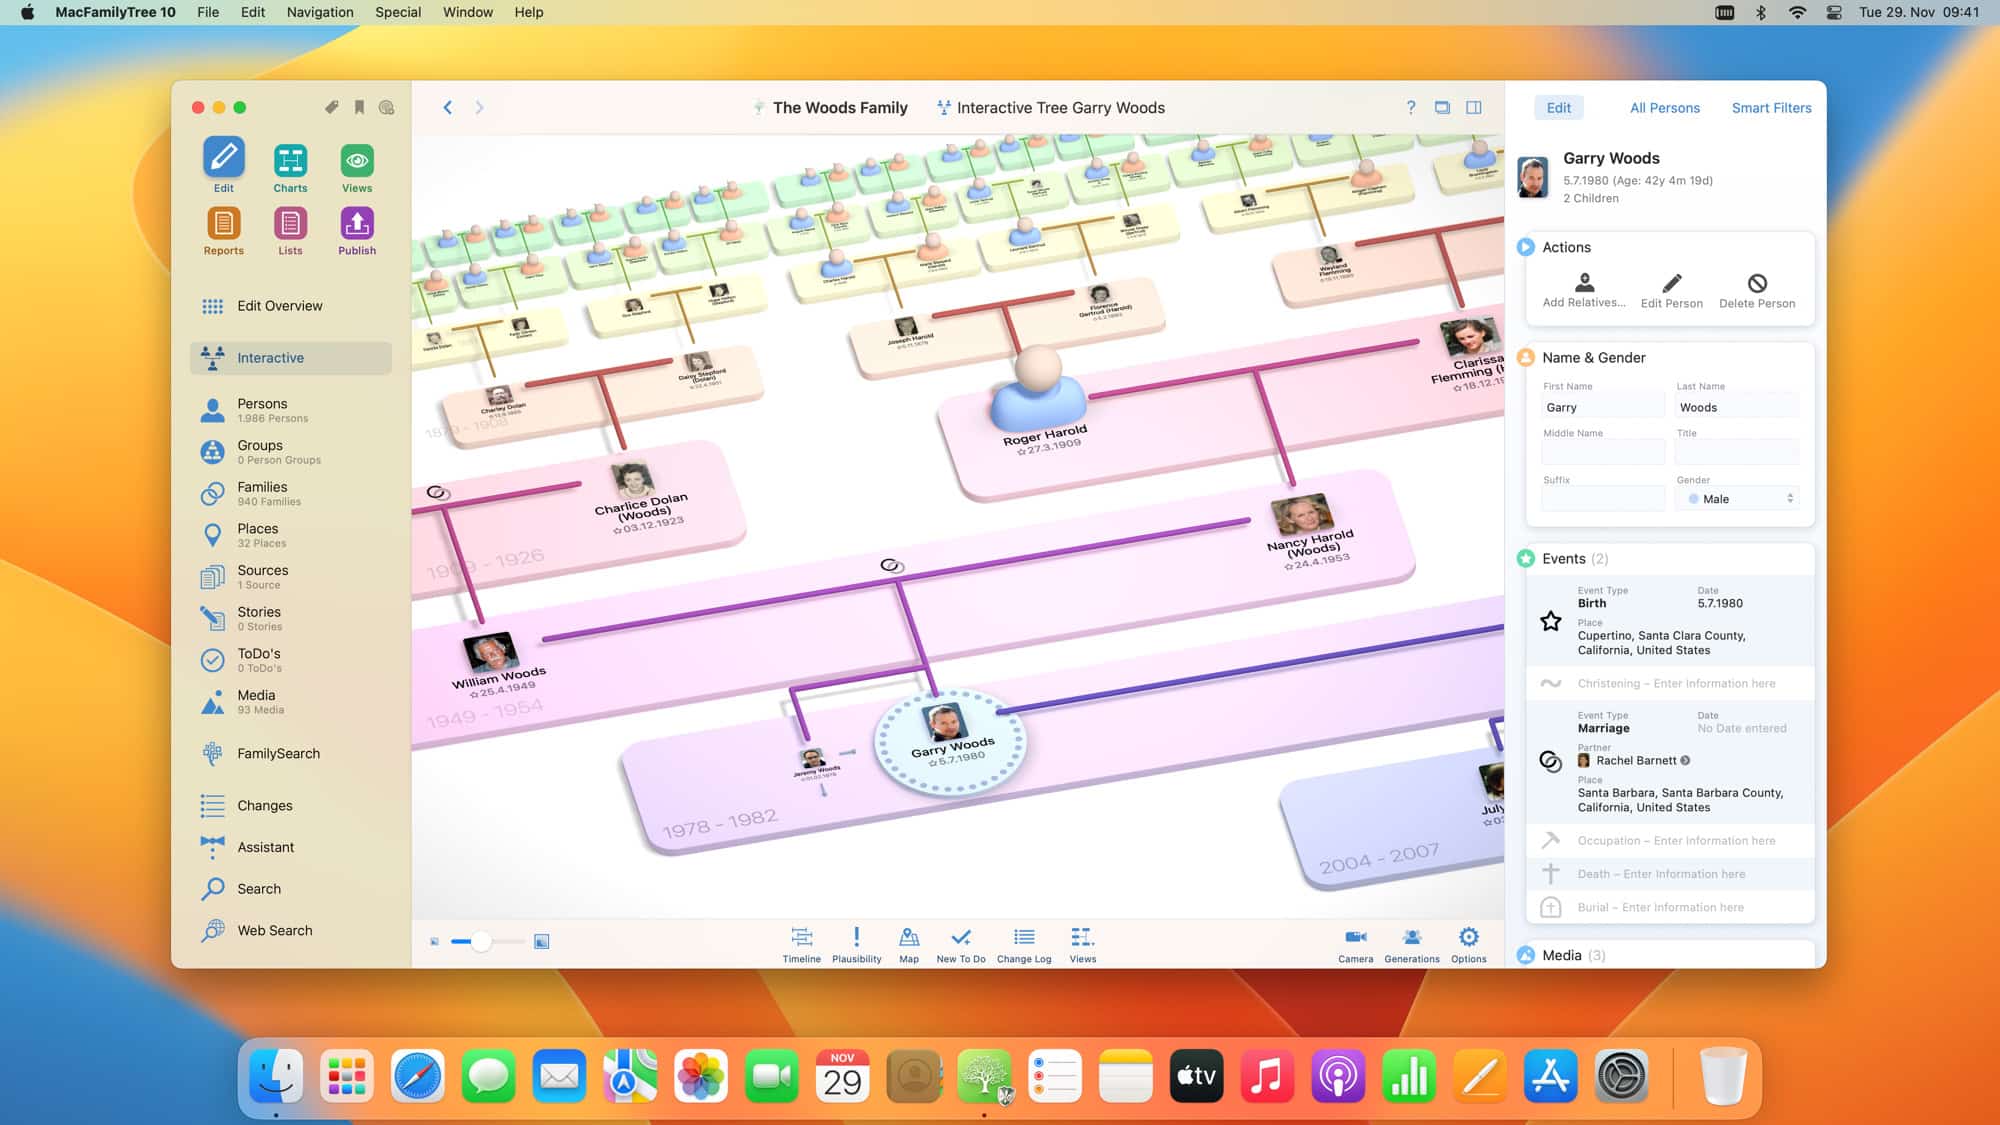The width and height of the screenshot is (2000, 1125).
Task: Click the Middle Name input field
Action: [x=1602, y=453]
